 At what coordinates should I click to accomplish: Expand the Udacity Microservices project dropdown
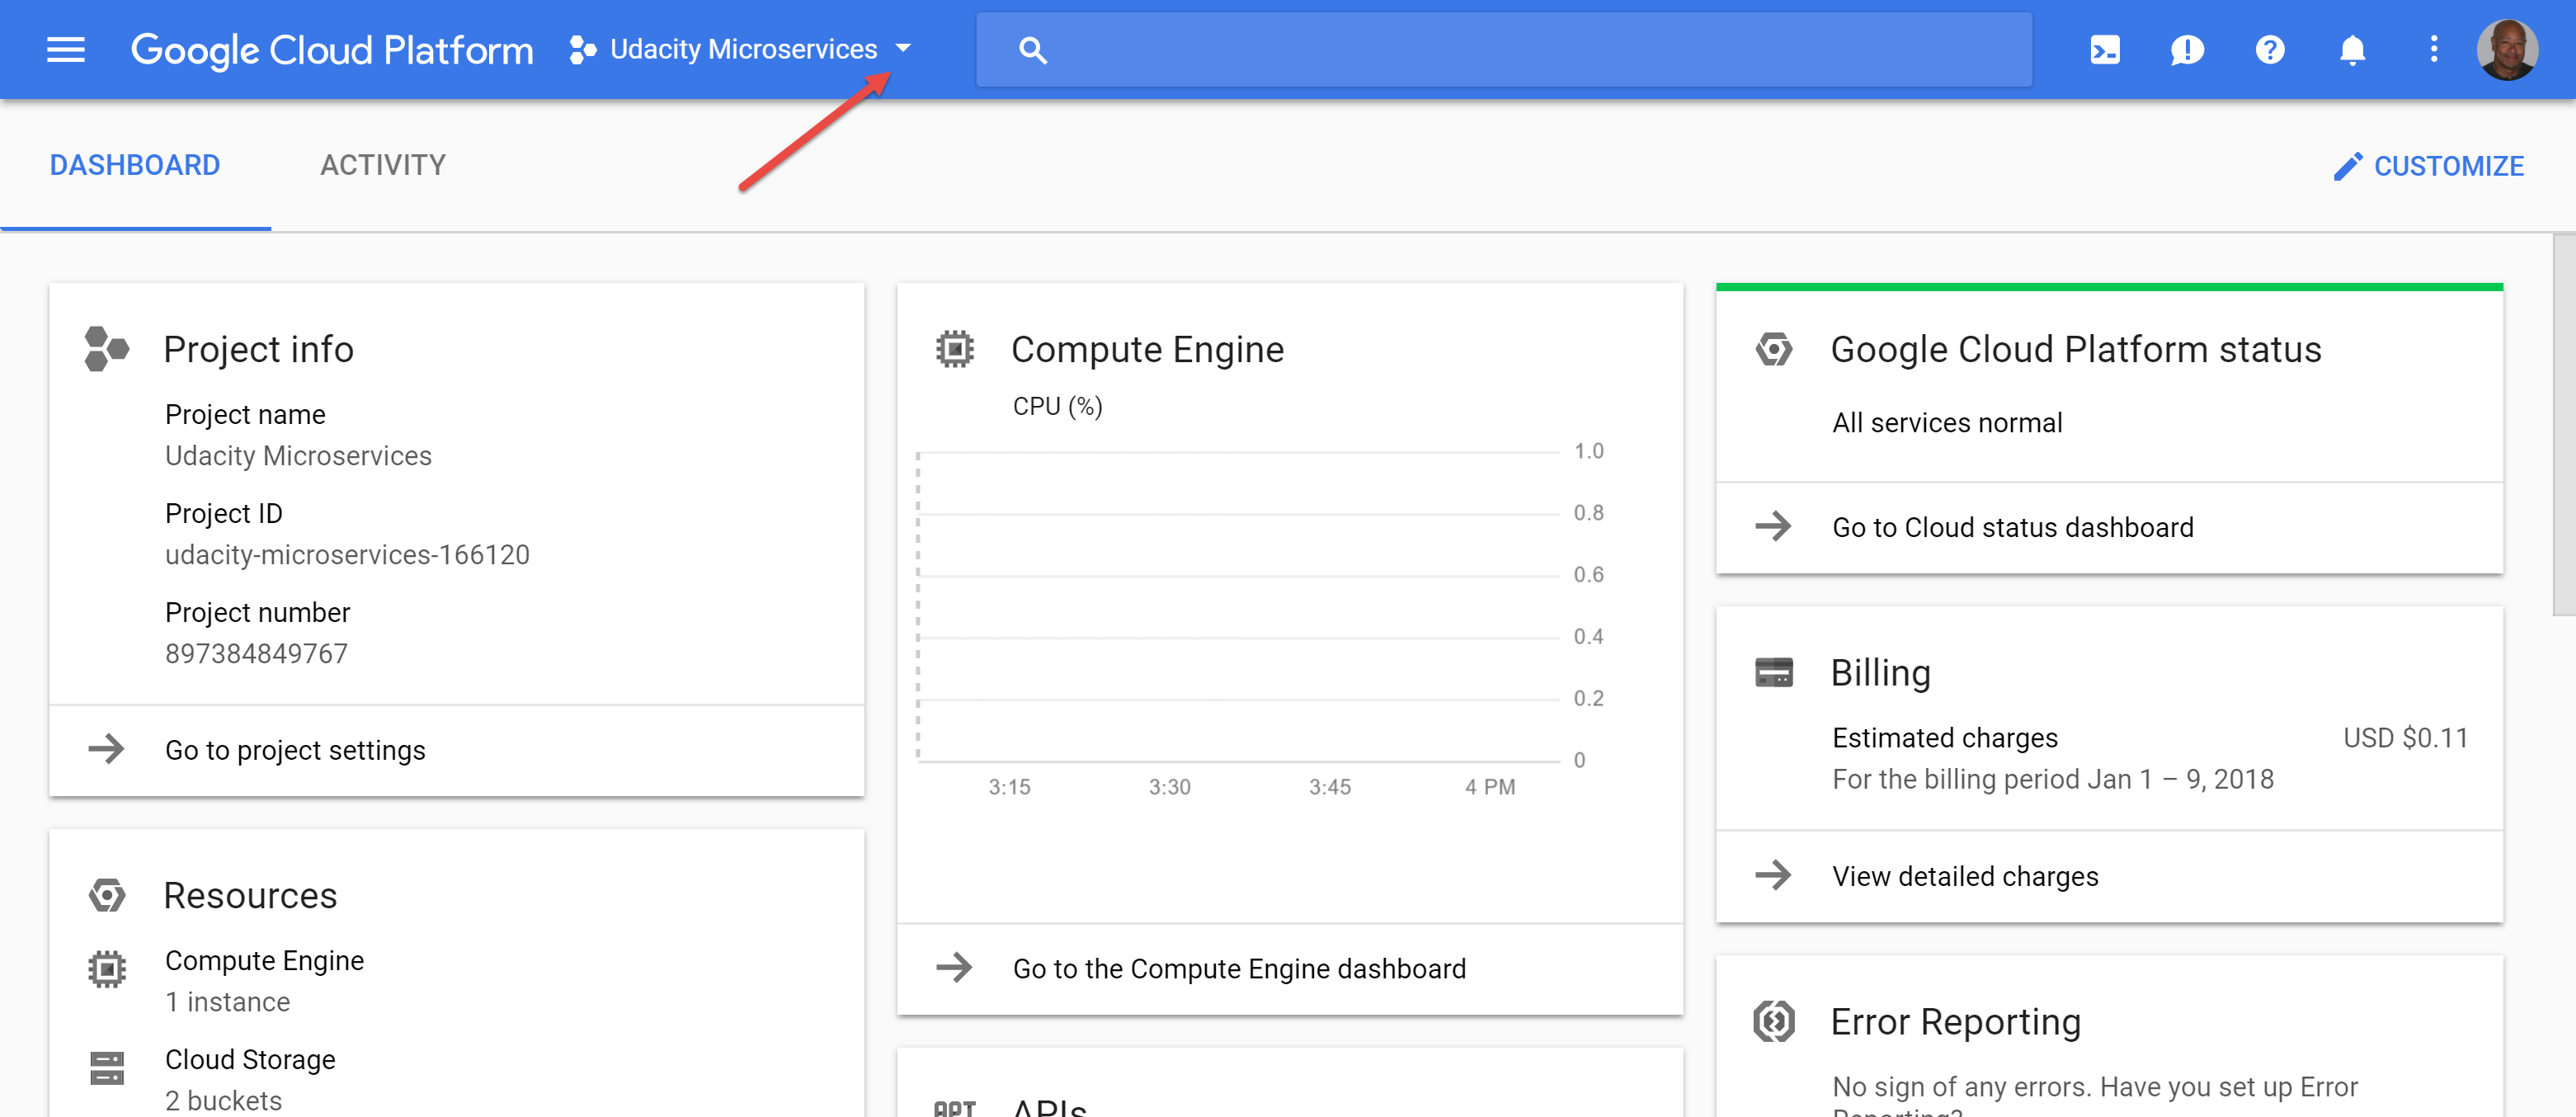[x=740, y=49]
